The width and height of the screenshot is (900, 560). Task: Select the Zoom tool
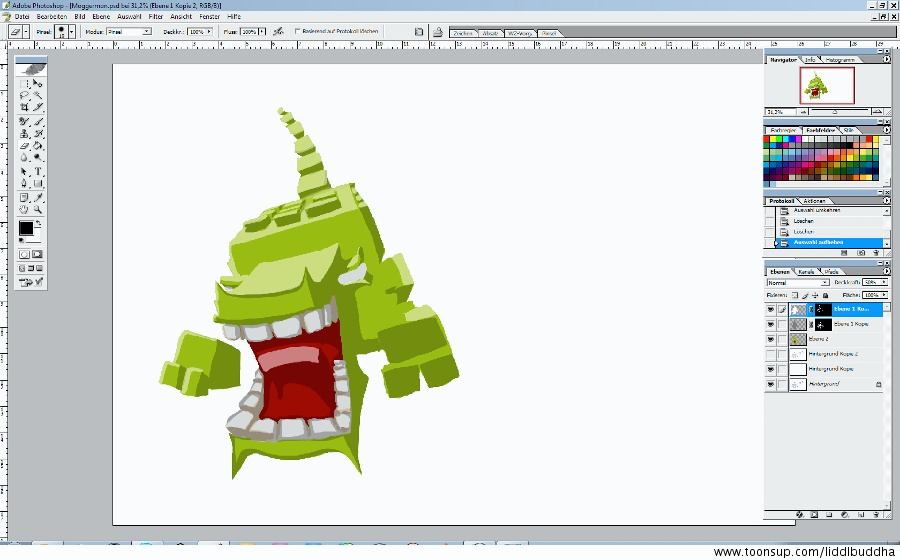[38, 210]
